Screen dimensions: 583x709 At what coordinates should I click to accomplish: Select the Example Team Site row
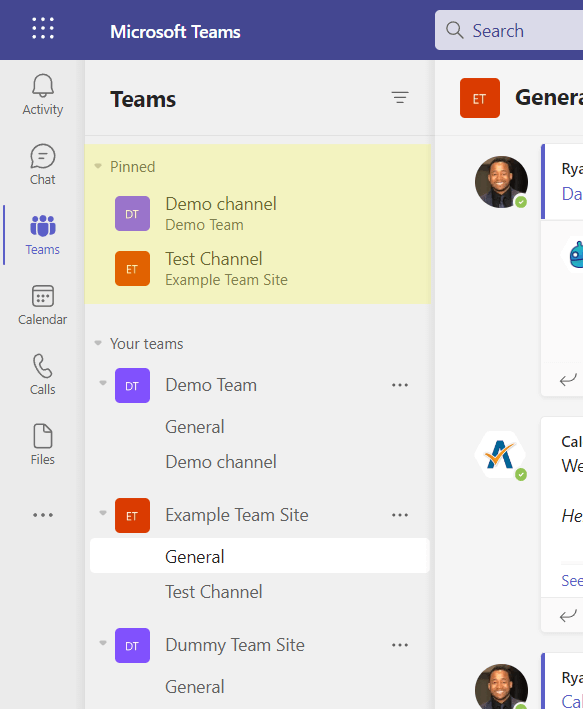pyautogui.click(x=260, y=515)
